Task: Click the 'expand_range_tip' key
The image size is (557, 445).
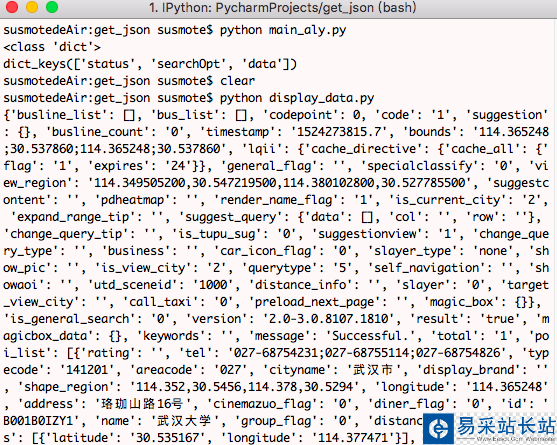Action: click(x=73, y=217)
